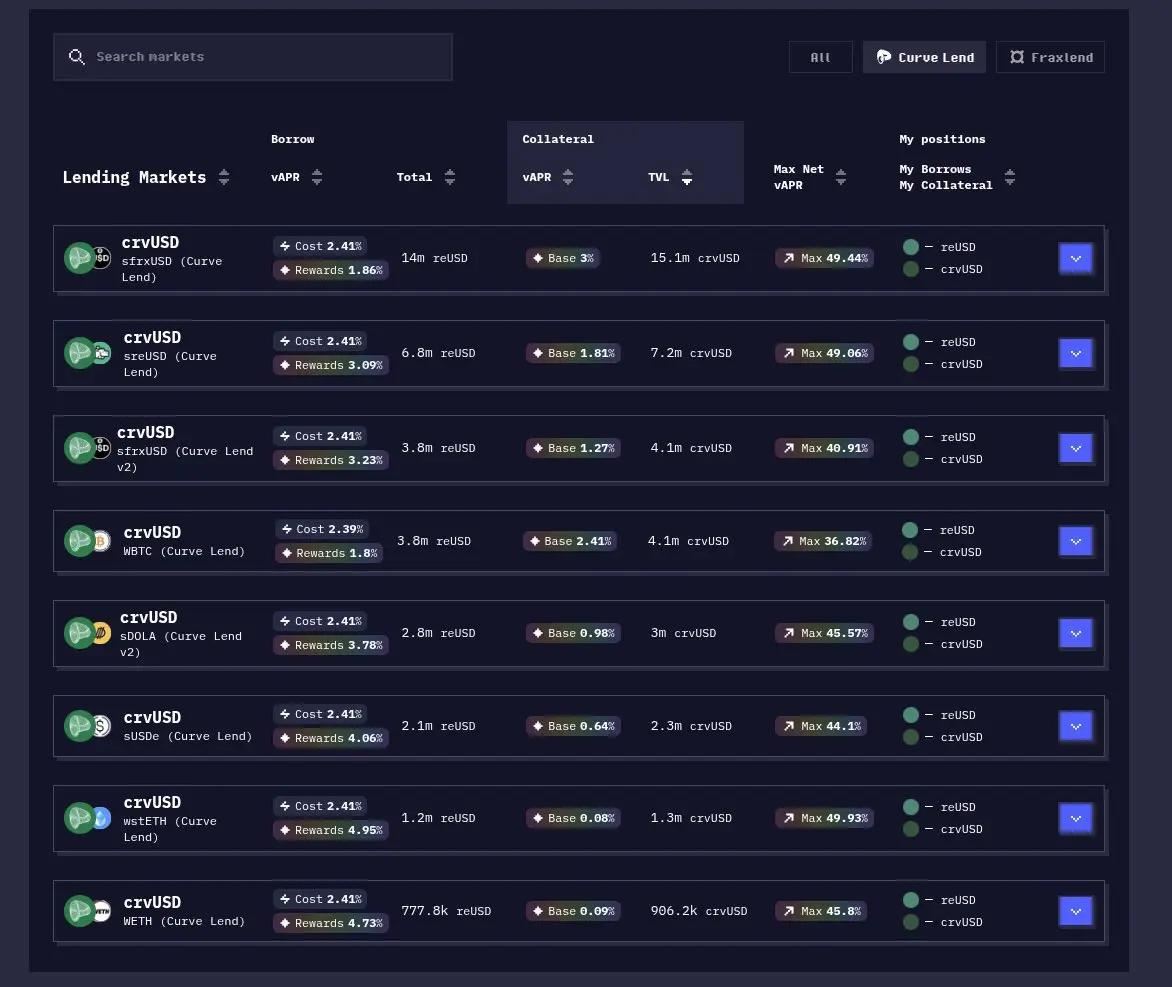
Task: Sort by Collateral TVL column
Action: (x=687, y=177)
